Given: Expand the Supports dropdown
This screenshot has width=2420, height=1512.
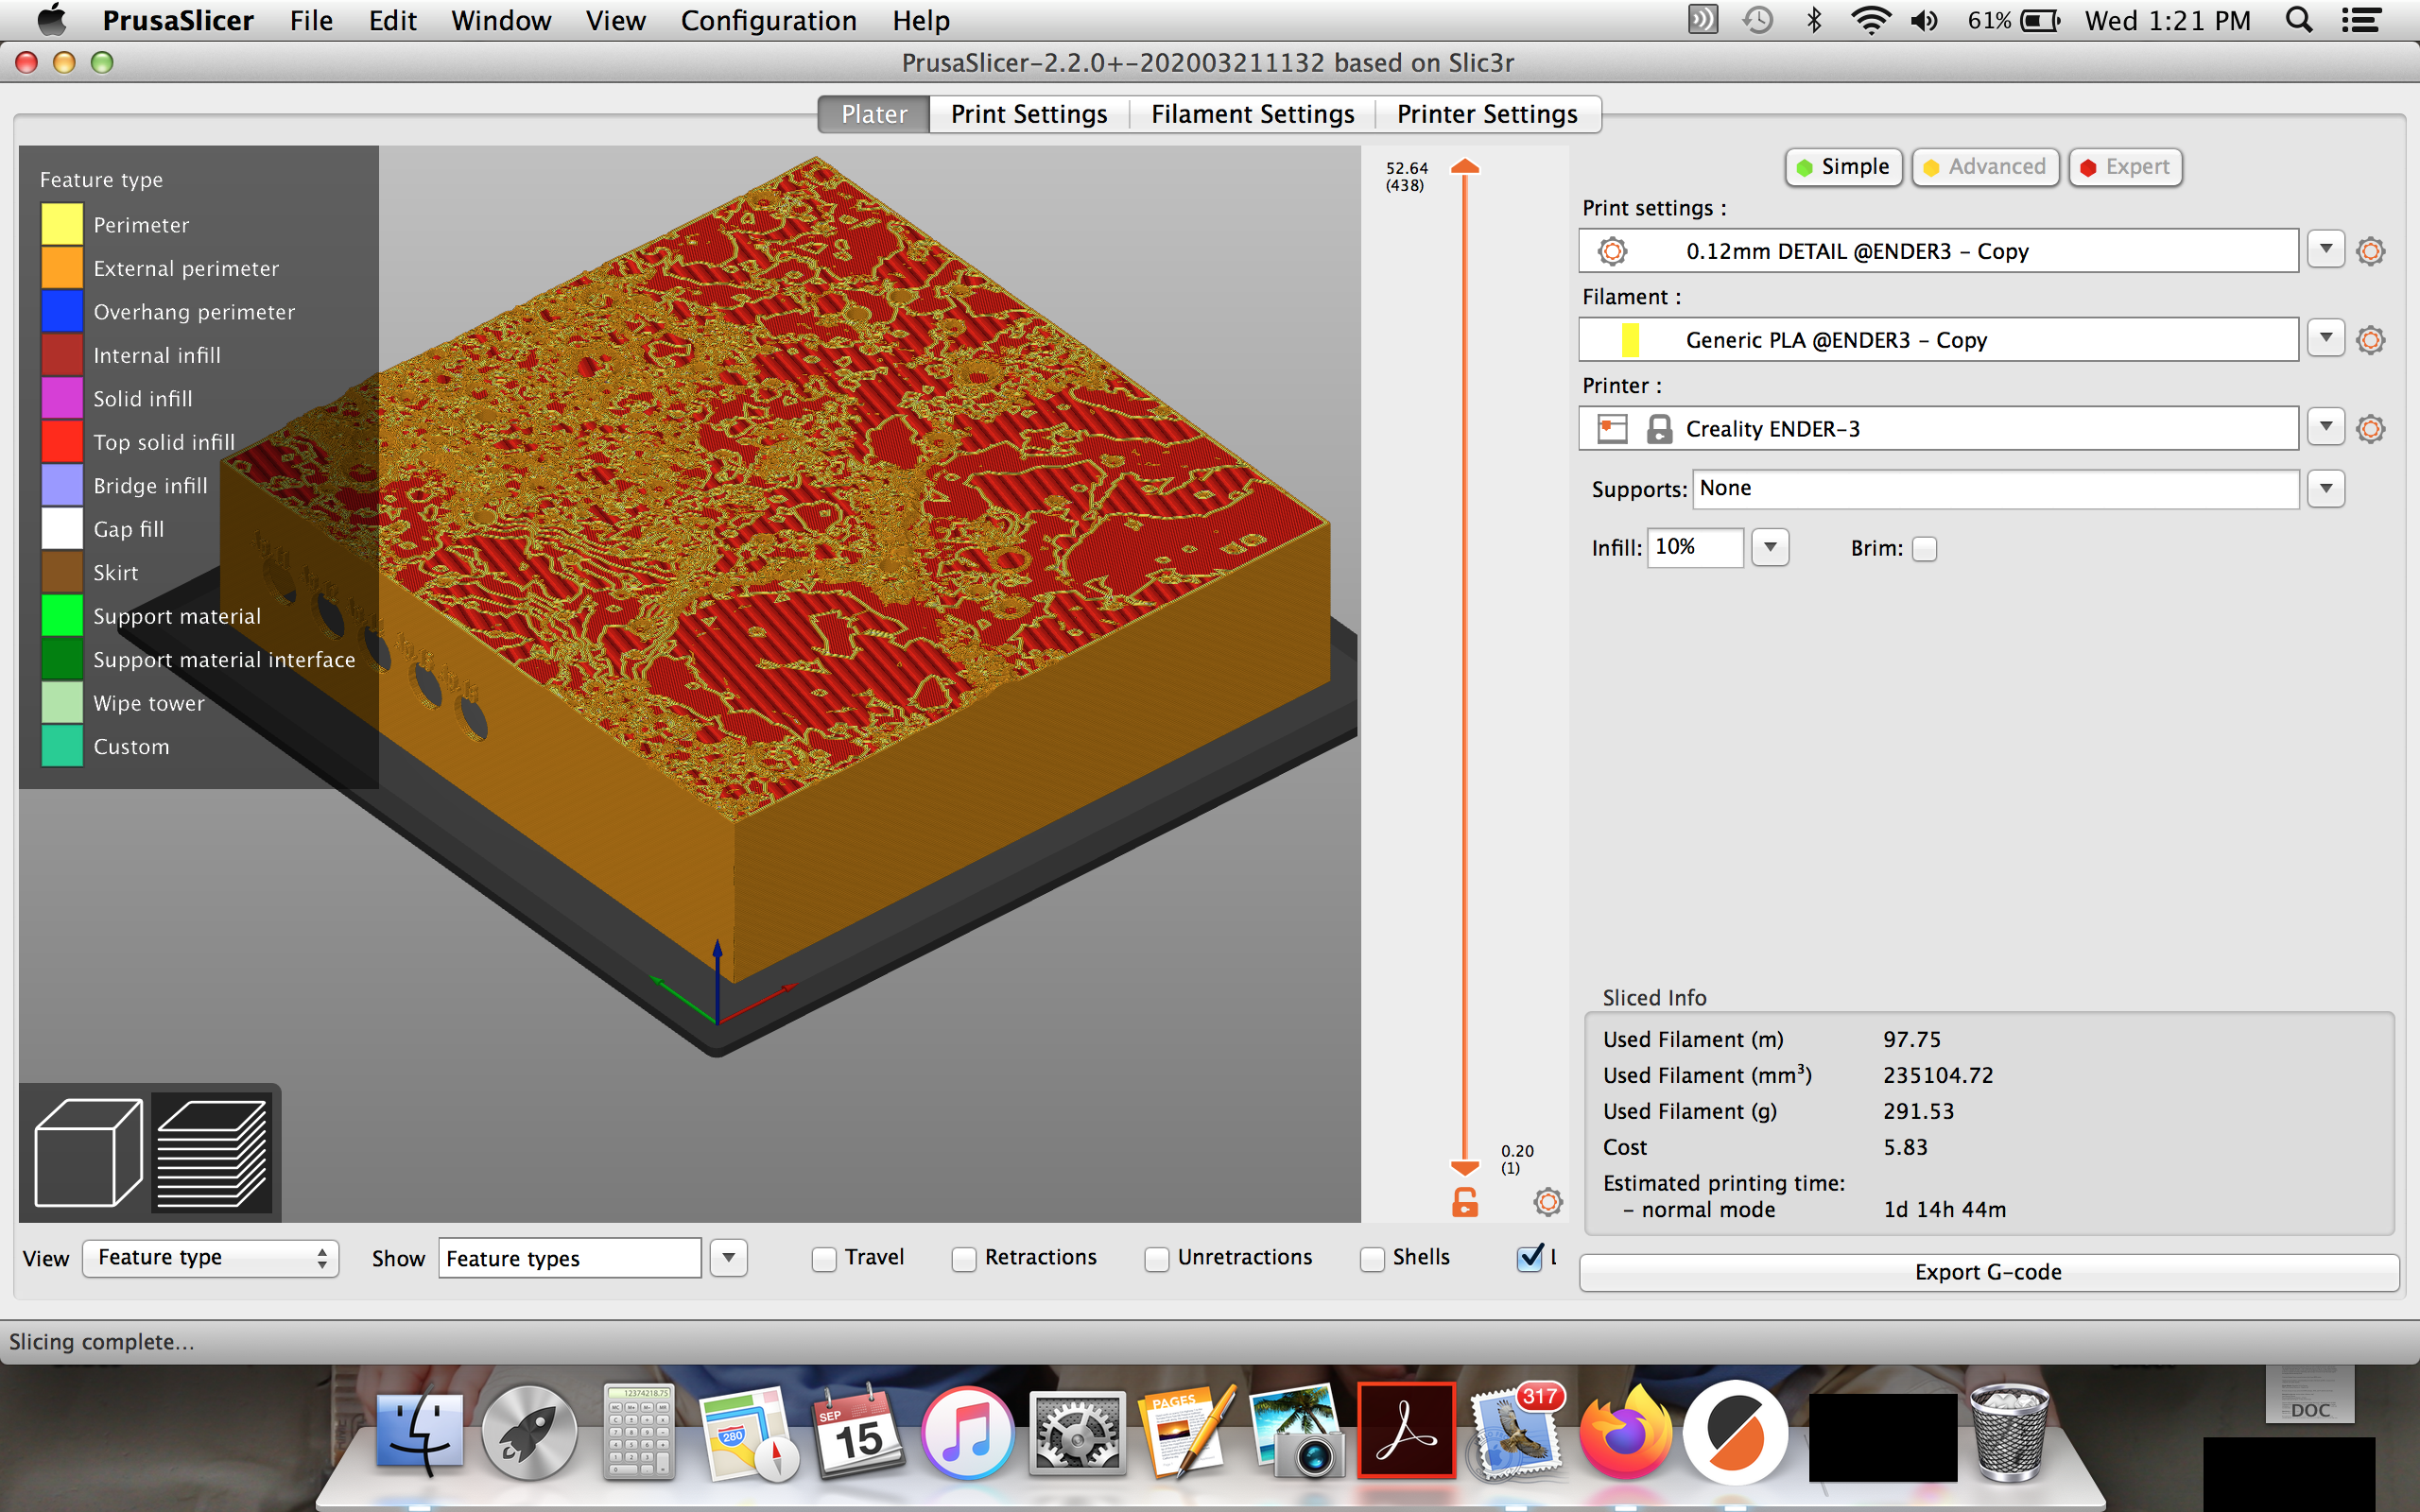Looking at the screenshot, I should tap(2326, 489).
